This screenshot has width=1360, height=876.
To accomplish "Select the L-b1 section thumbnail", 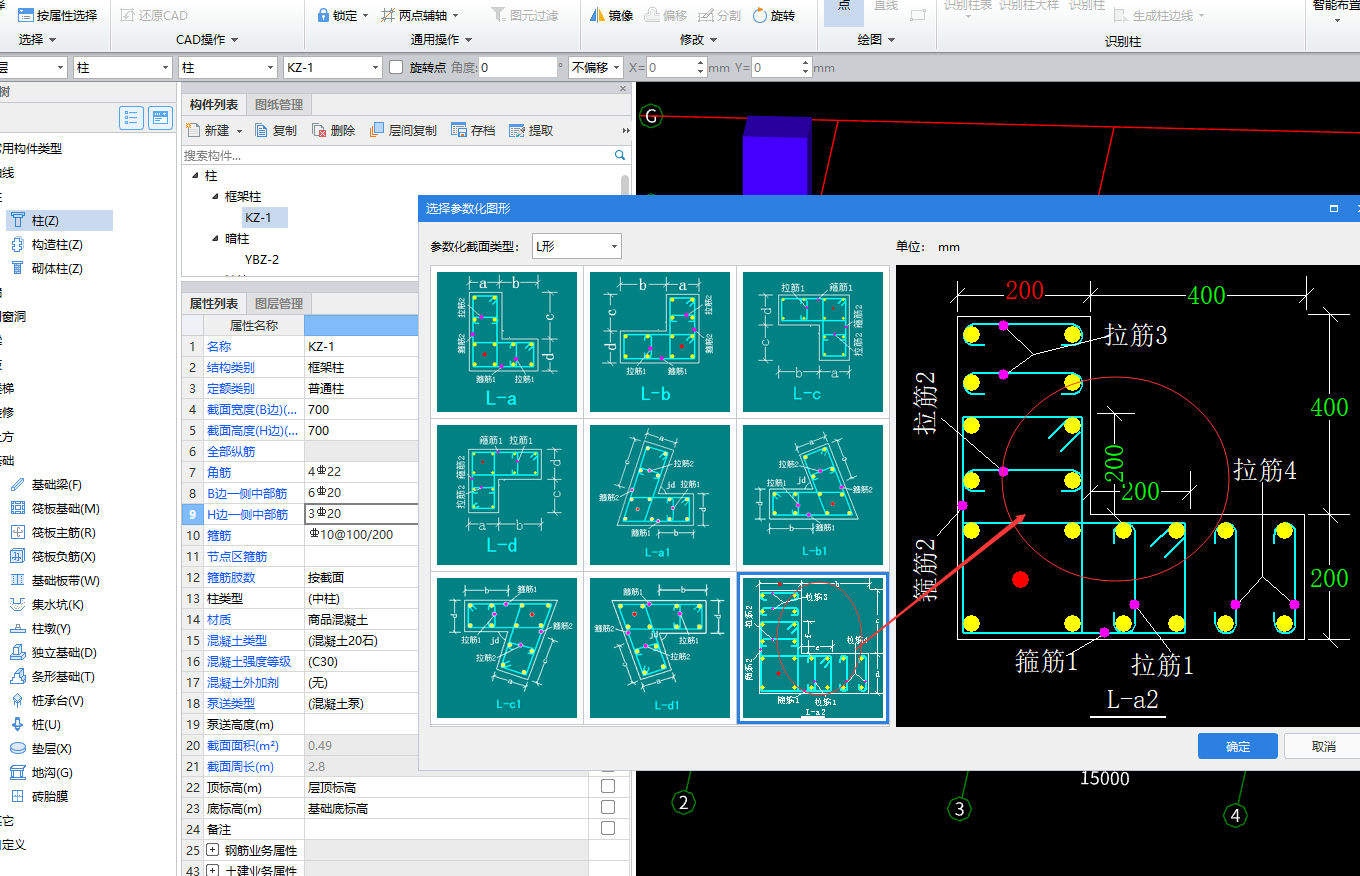I will tap(812, 494).
